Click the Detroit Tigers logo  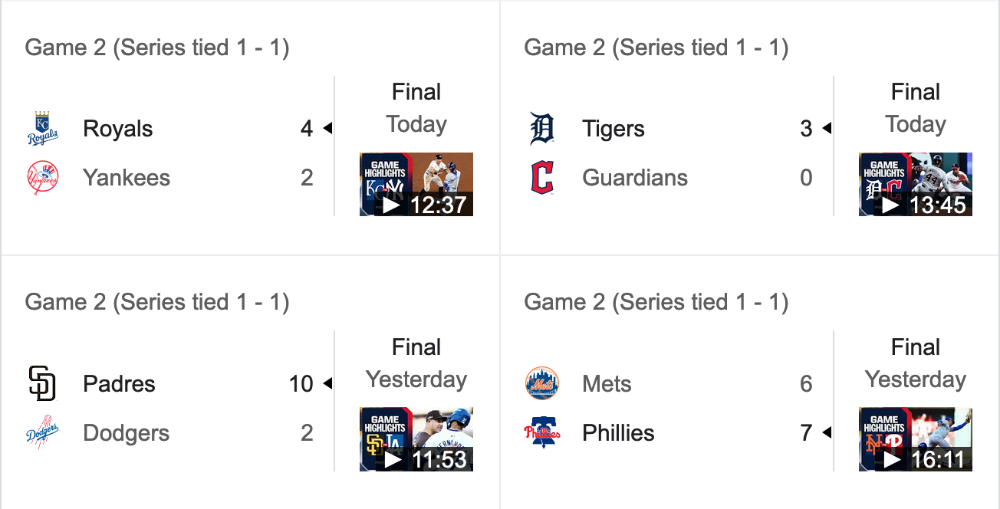542,129
